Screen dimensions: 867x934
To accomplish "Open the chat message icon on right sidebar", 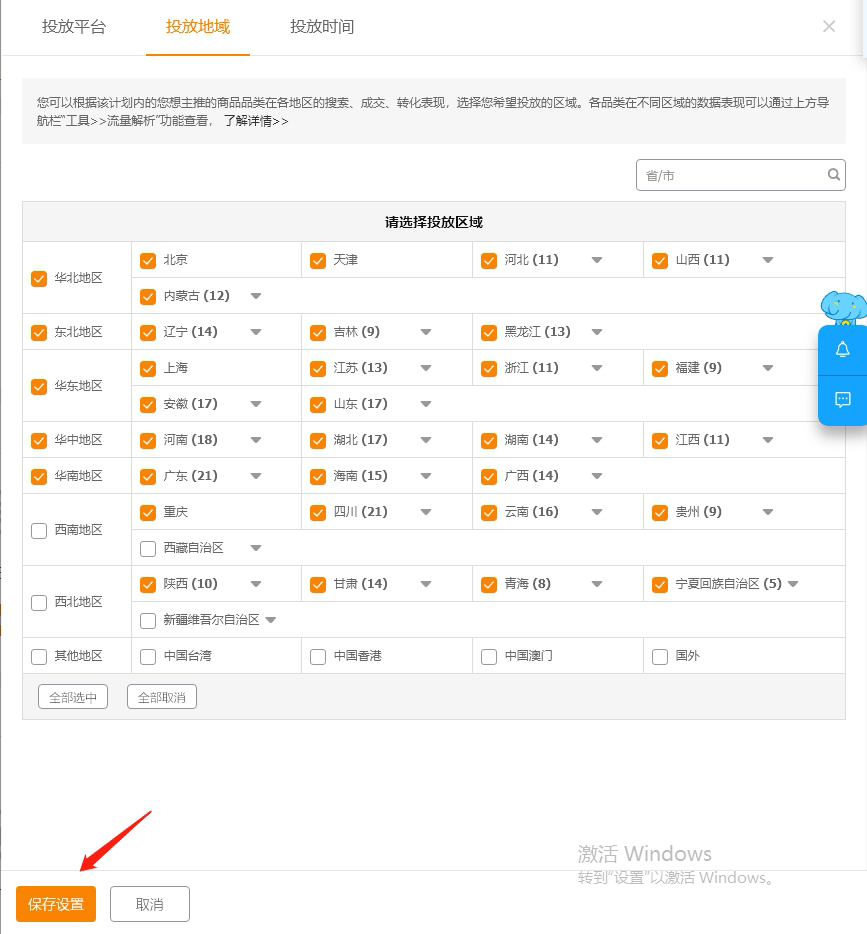I will tap(842, 400).
